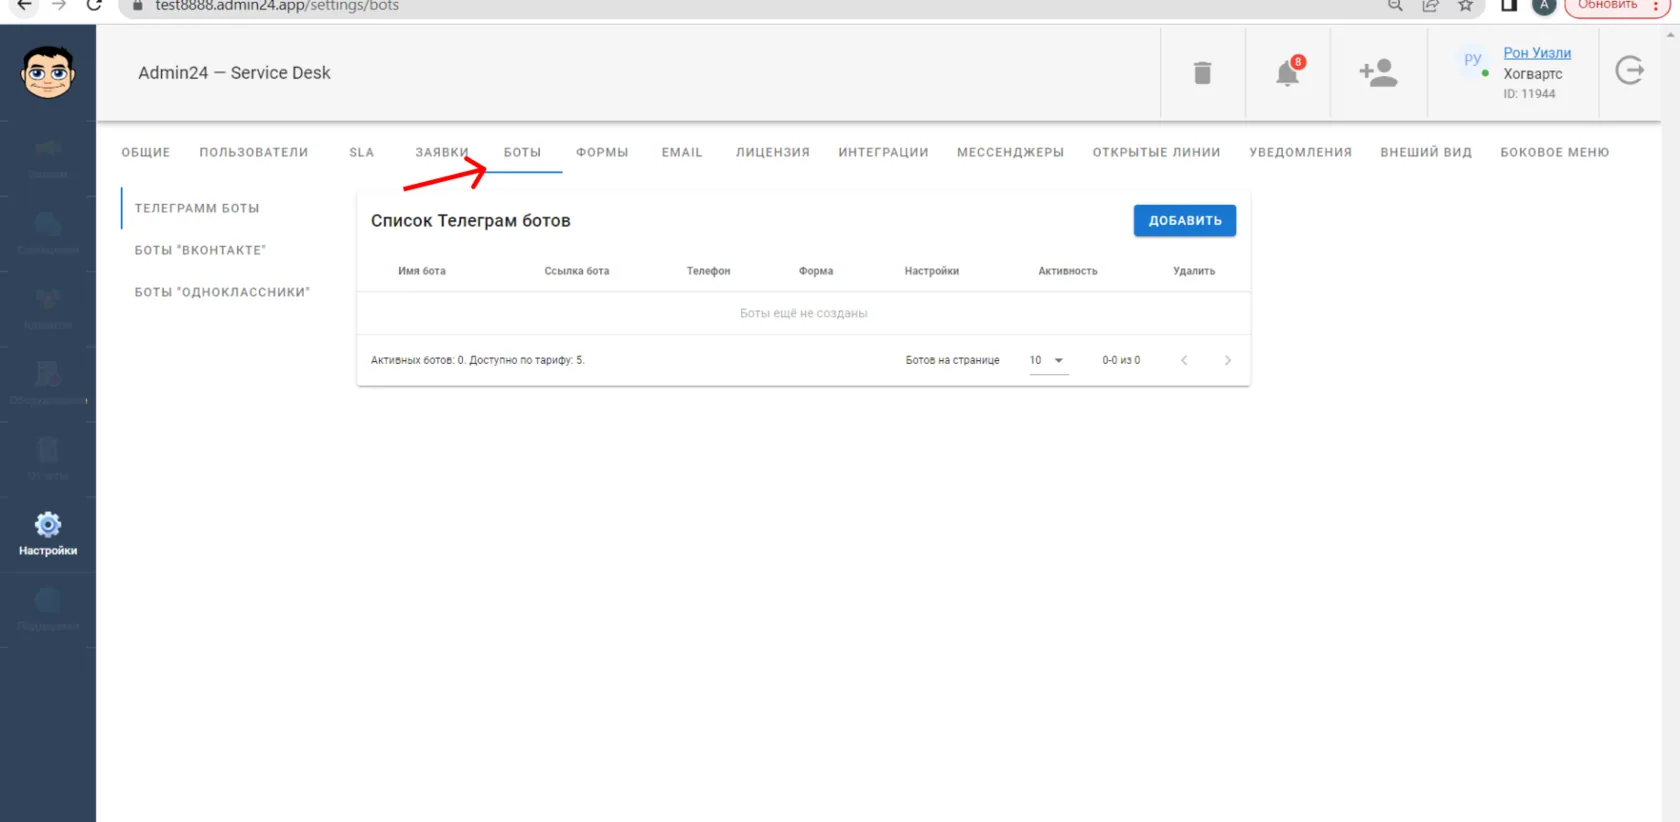The width and height of the screenshot is (1680, 822).
Task: Bookmark this page with the star
Action: click(x=1466, y=5)
